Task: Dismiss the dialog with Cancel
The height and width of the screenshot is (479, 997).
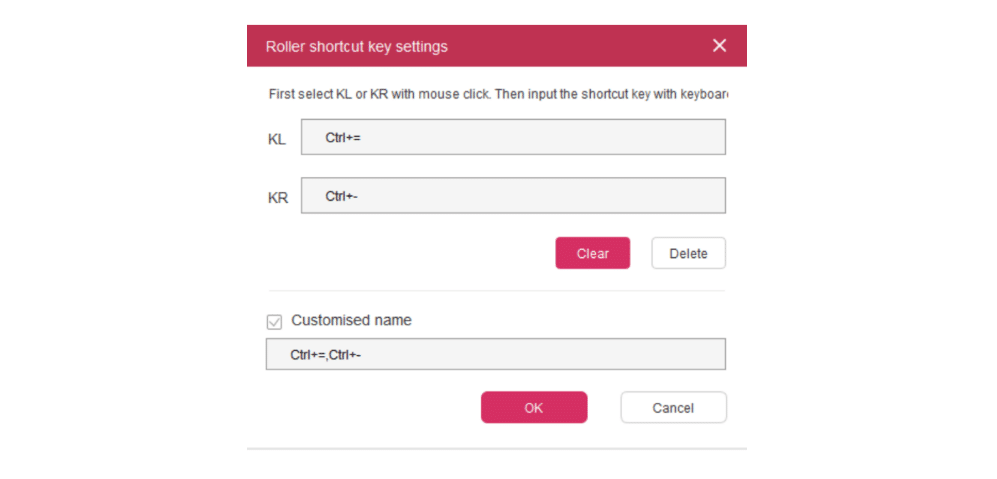Action: [x=673, y=407]
